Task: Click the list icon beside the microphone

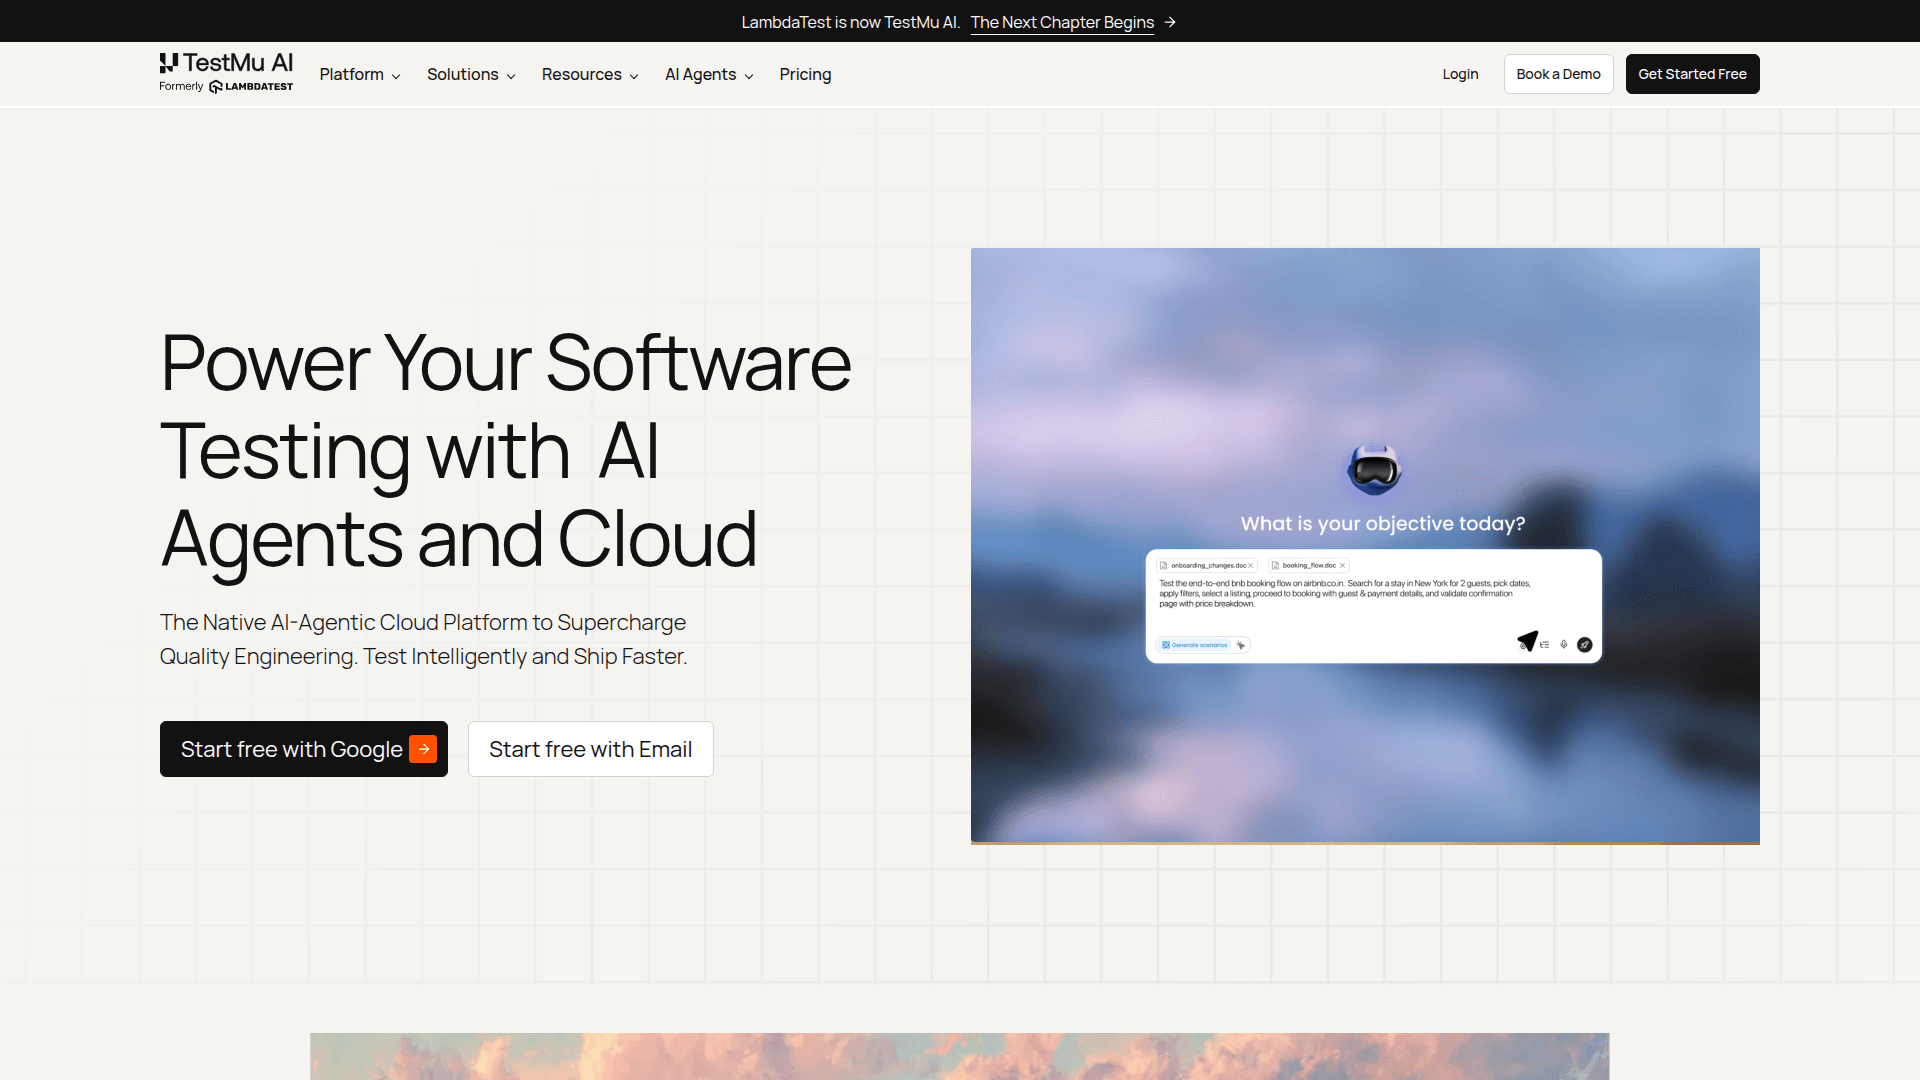Action: (x=1545, y=645)
